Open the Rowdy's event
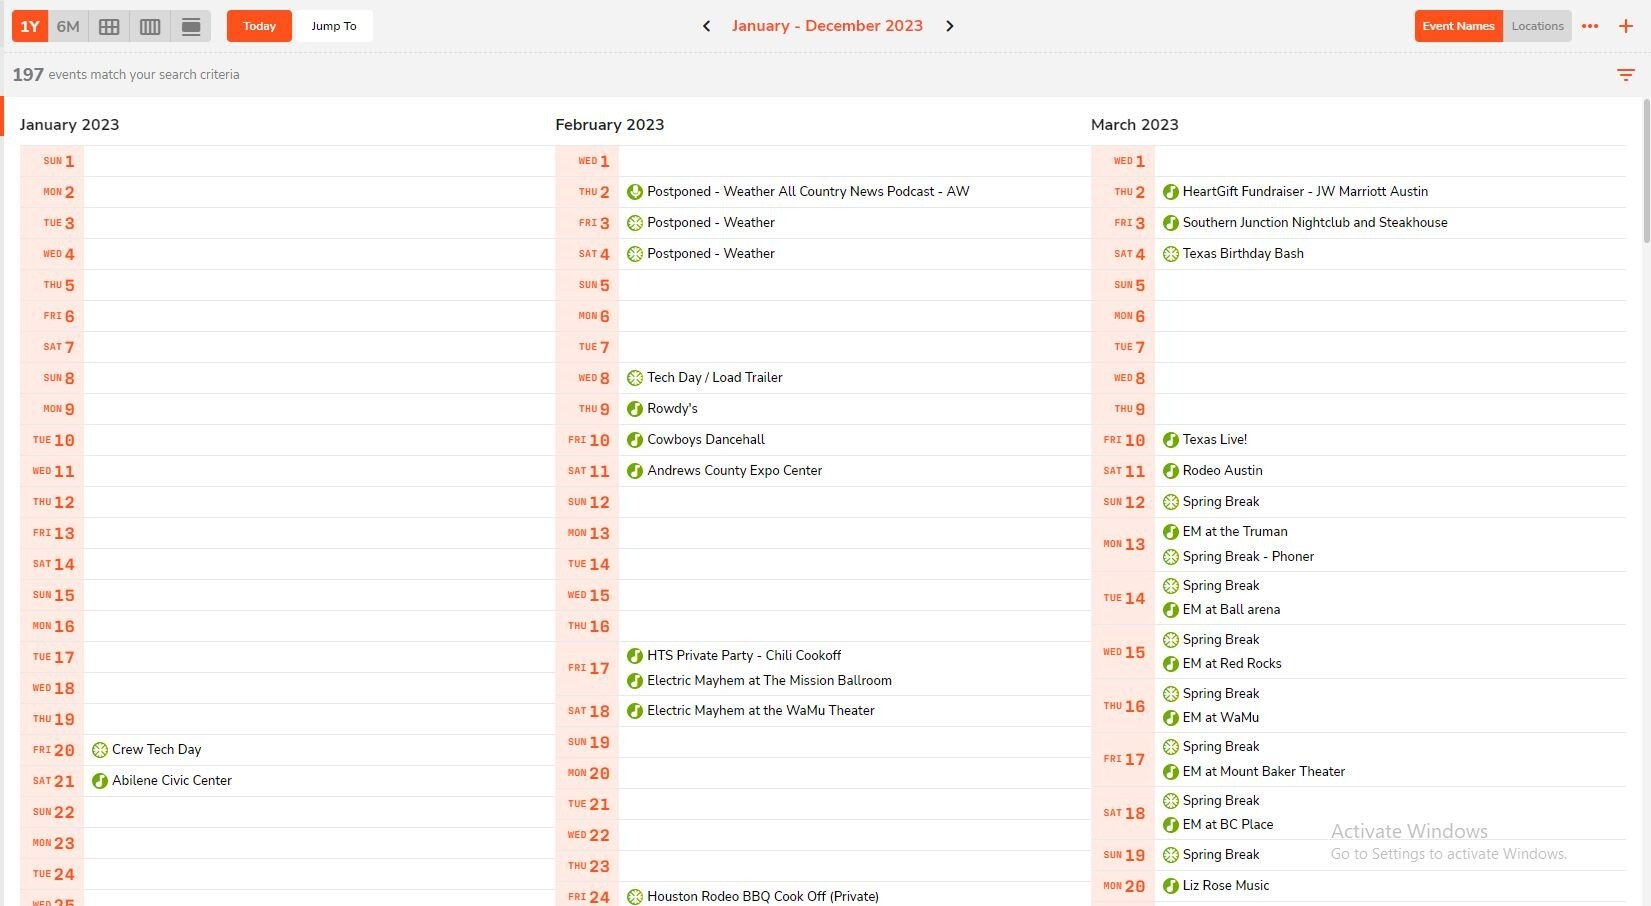Screen dimensions: 1651x906 pos(672,408)
